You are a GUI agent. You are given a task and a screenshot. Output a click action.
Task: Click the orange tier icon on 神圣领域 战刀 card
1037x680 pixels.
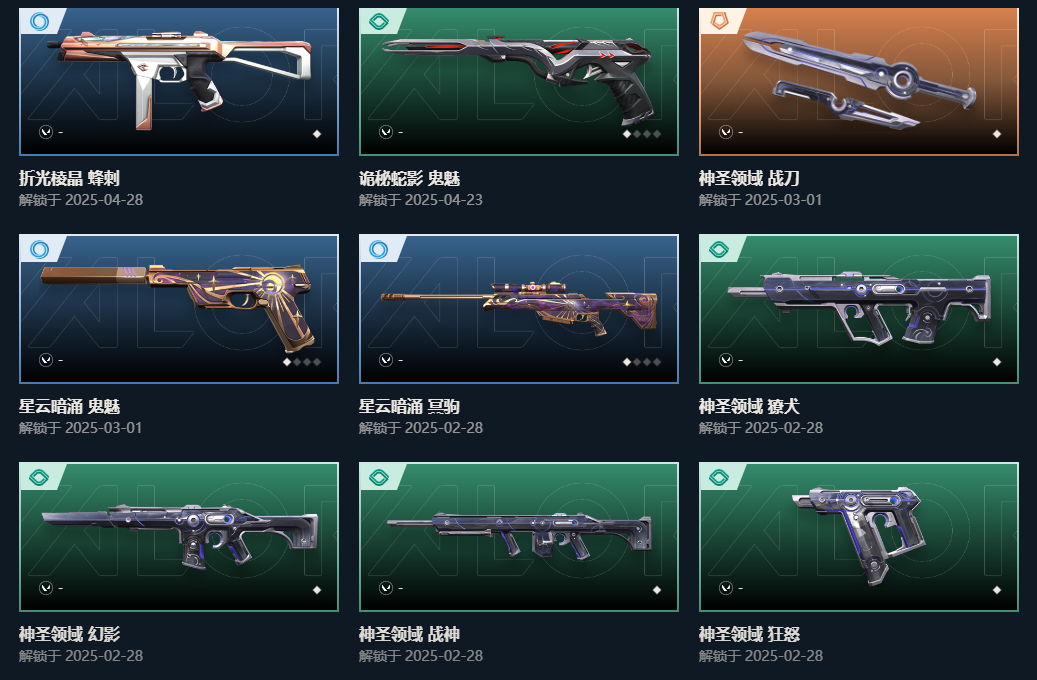point(719,22)
